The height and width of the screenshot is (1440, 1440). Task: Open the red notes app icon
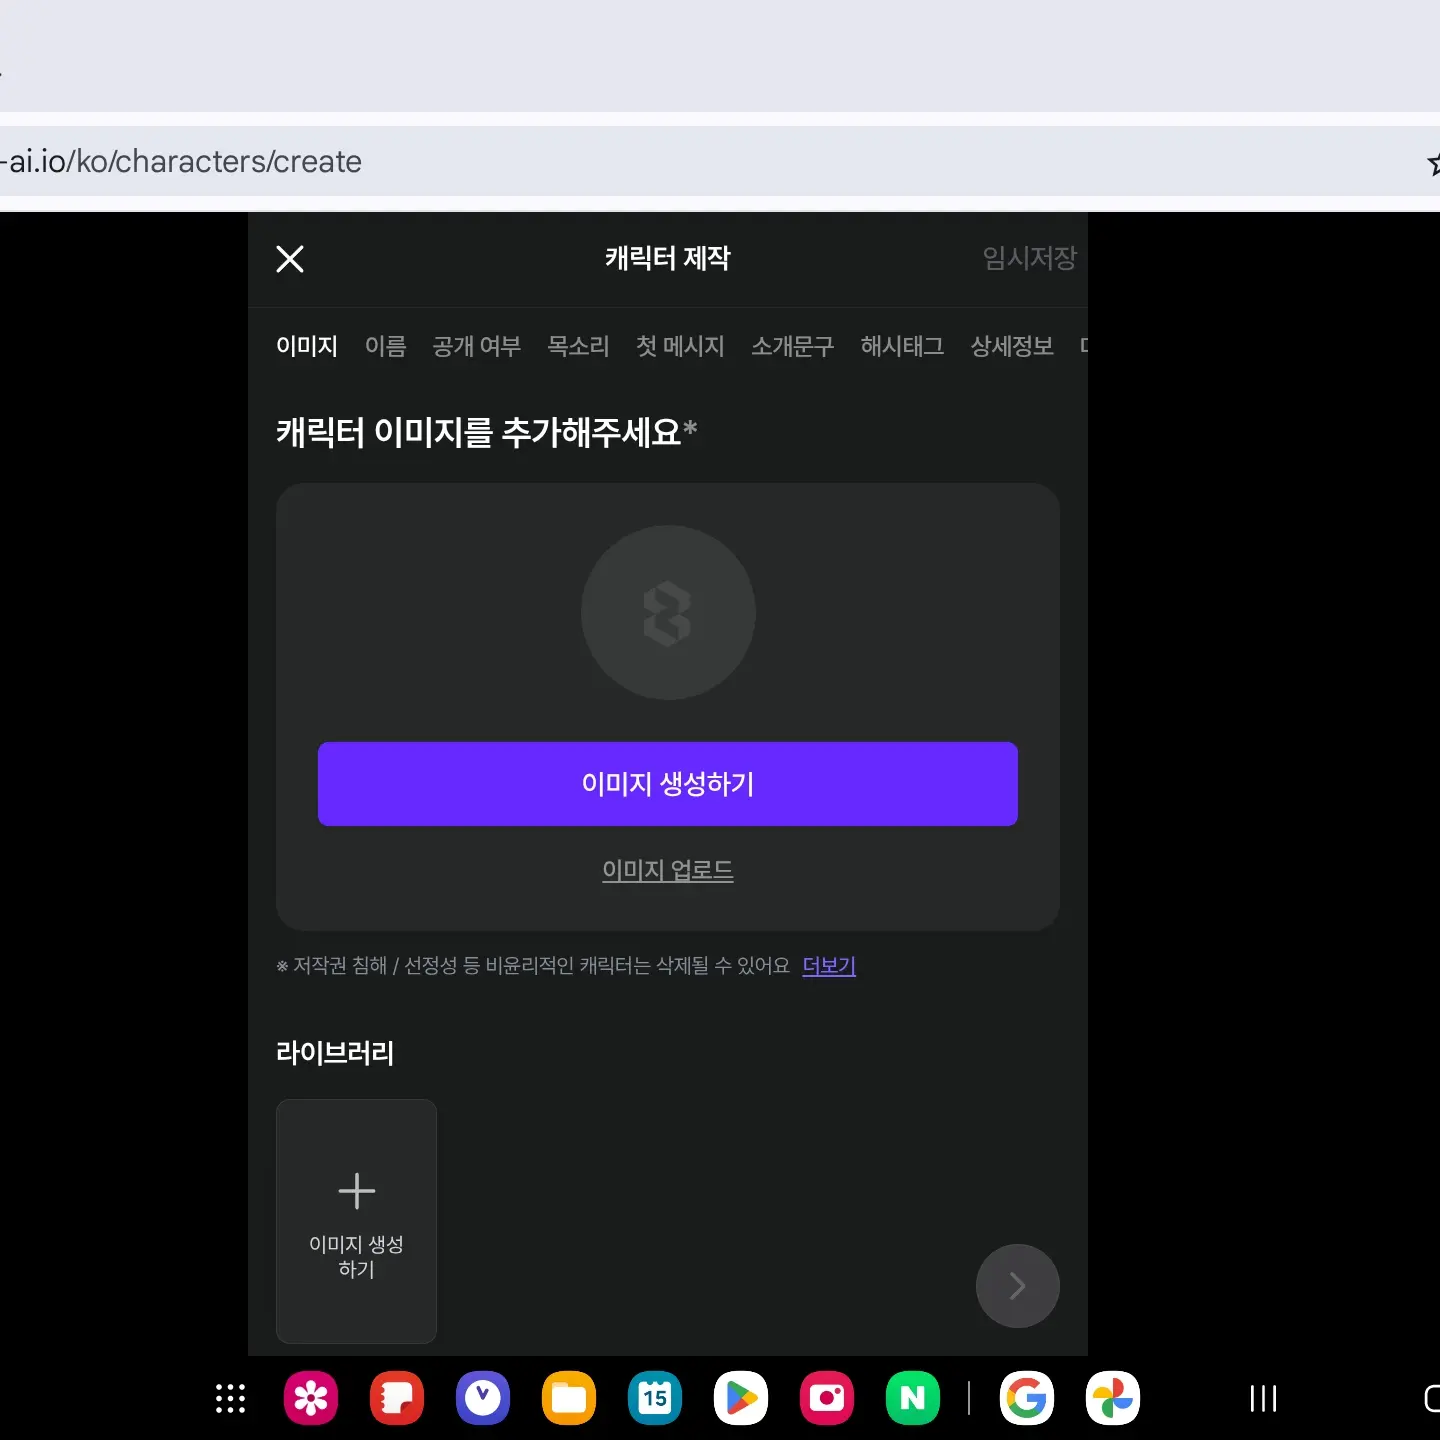pyautogui.click(x=397, y=1398)
